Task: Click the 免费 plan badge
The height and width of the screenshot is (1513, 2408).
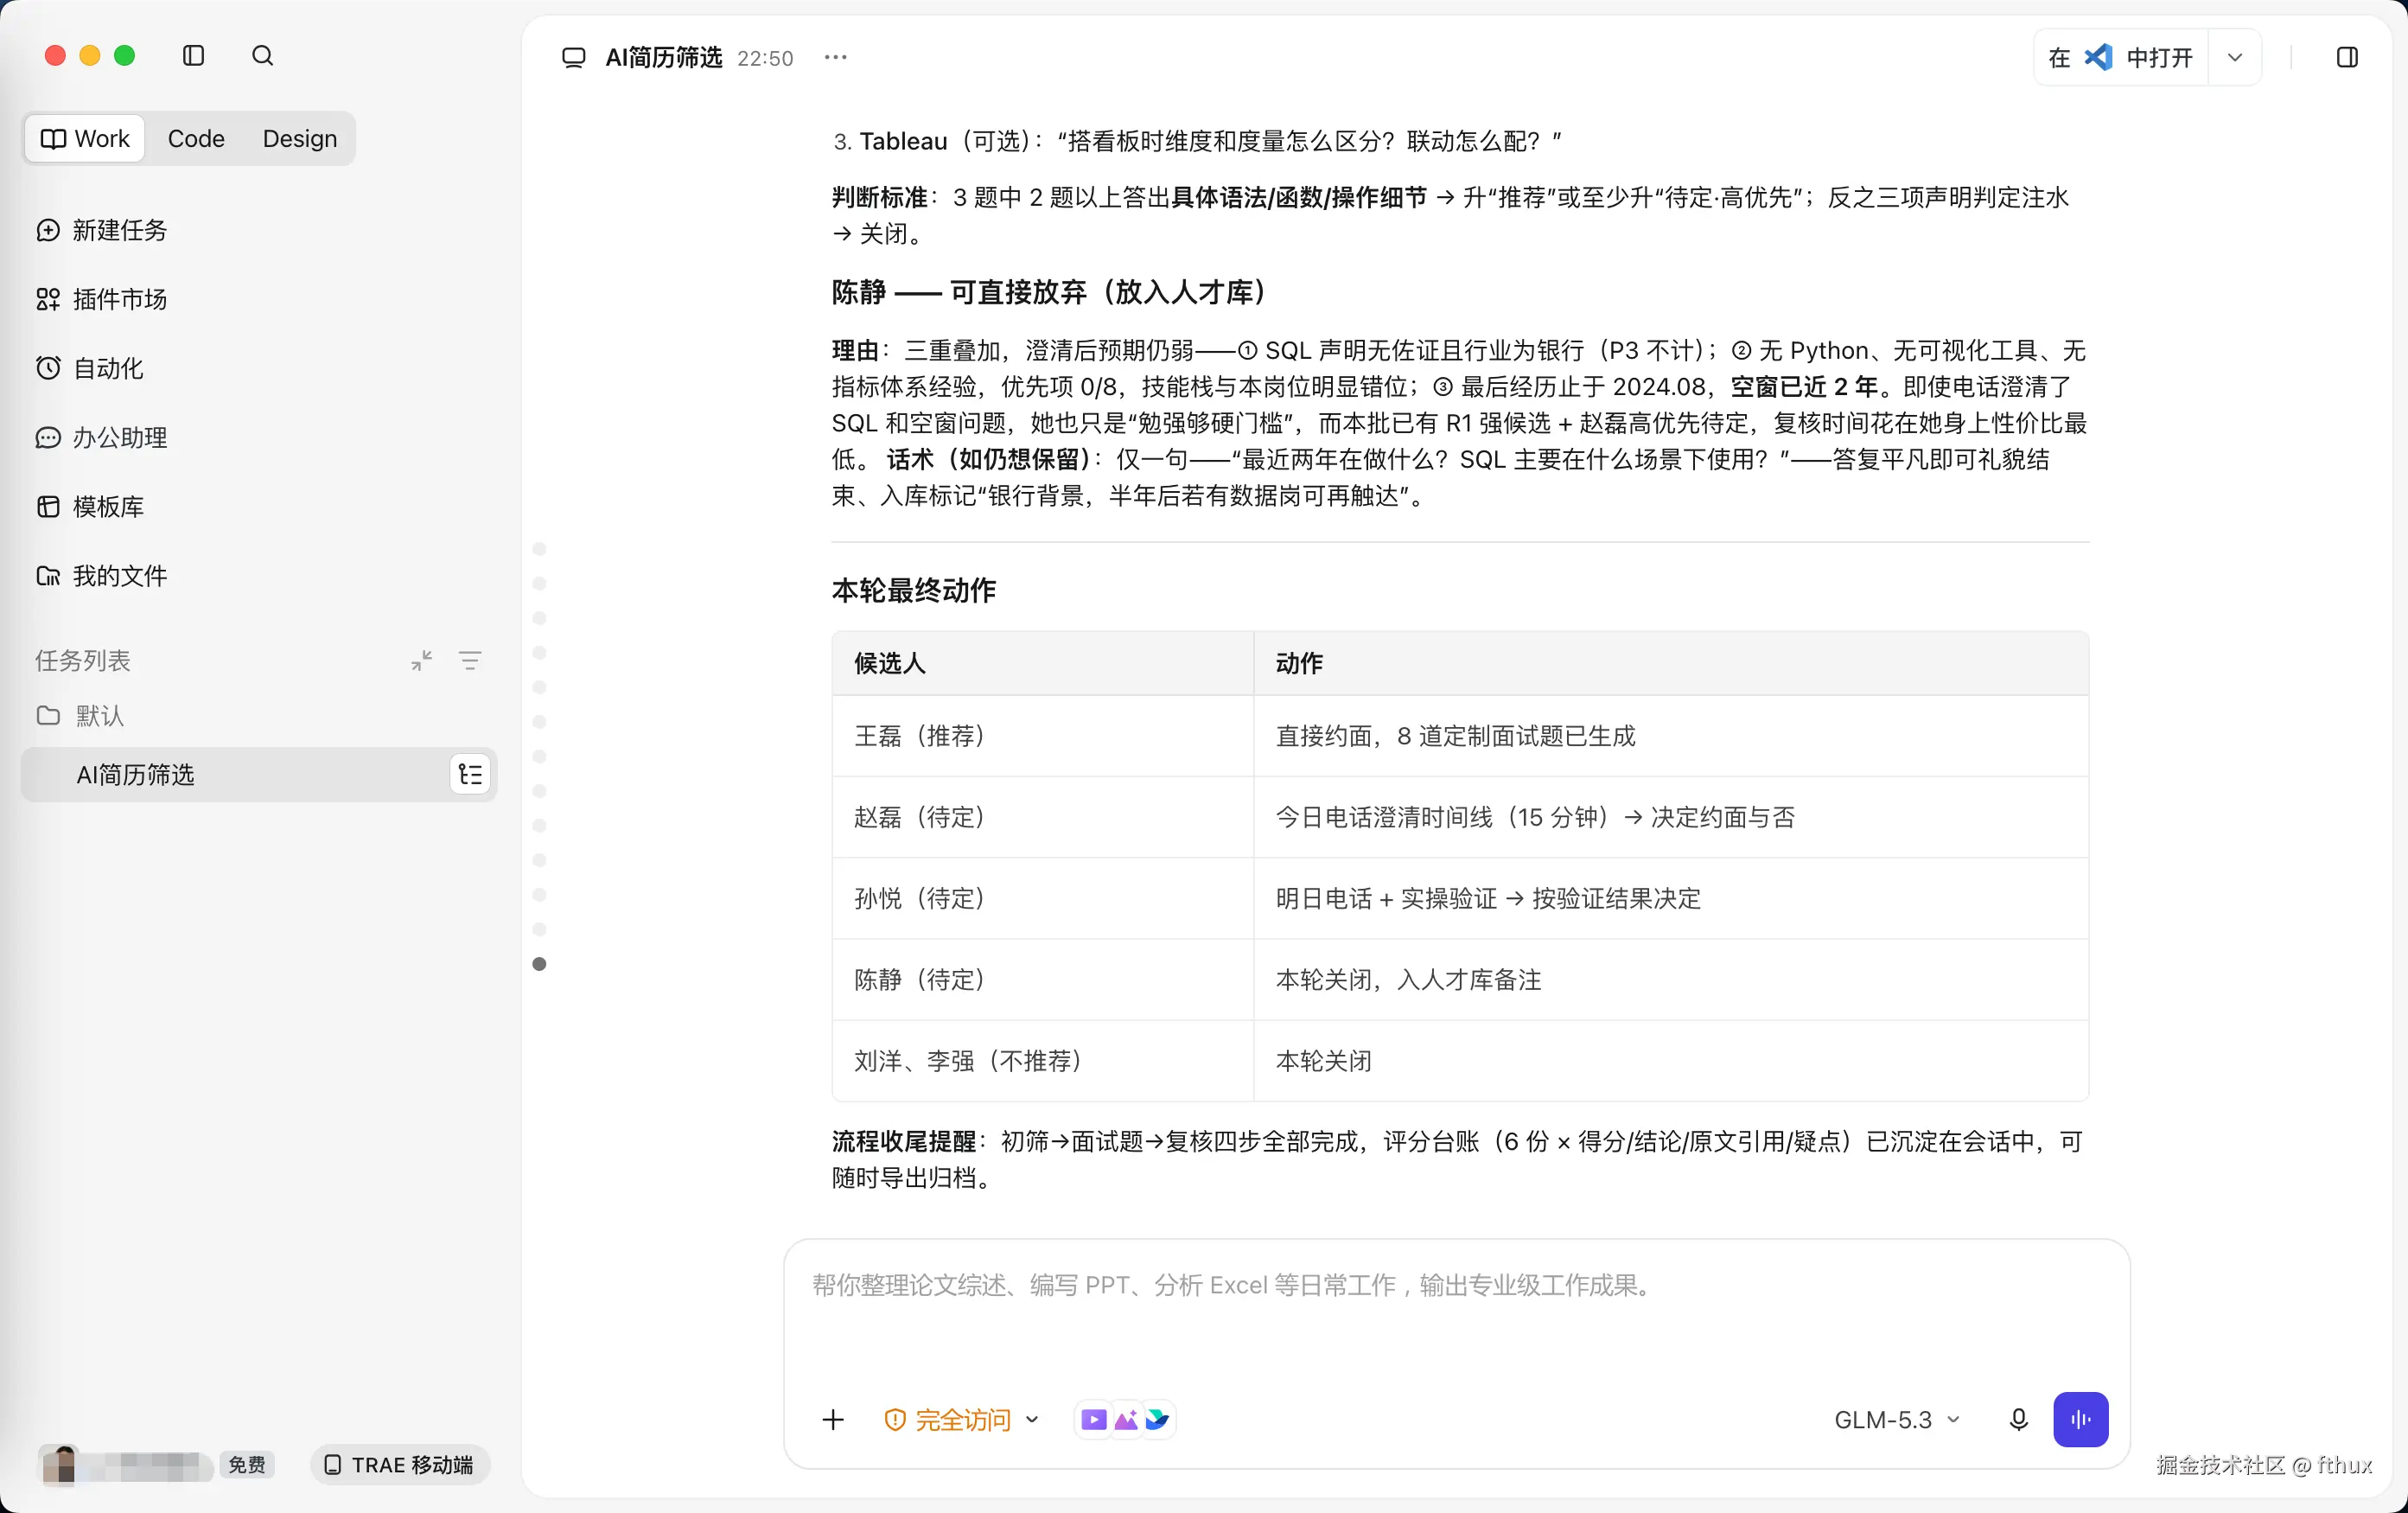Action: 247,1465
